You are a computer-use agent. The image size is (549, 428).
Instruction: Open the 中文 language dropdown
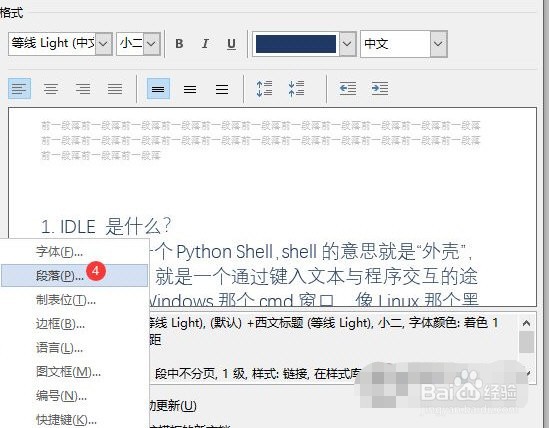click(438, 44)
